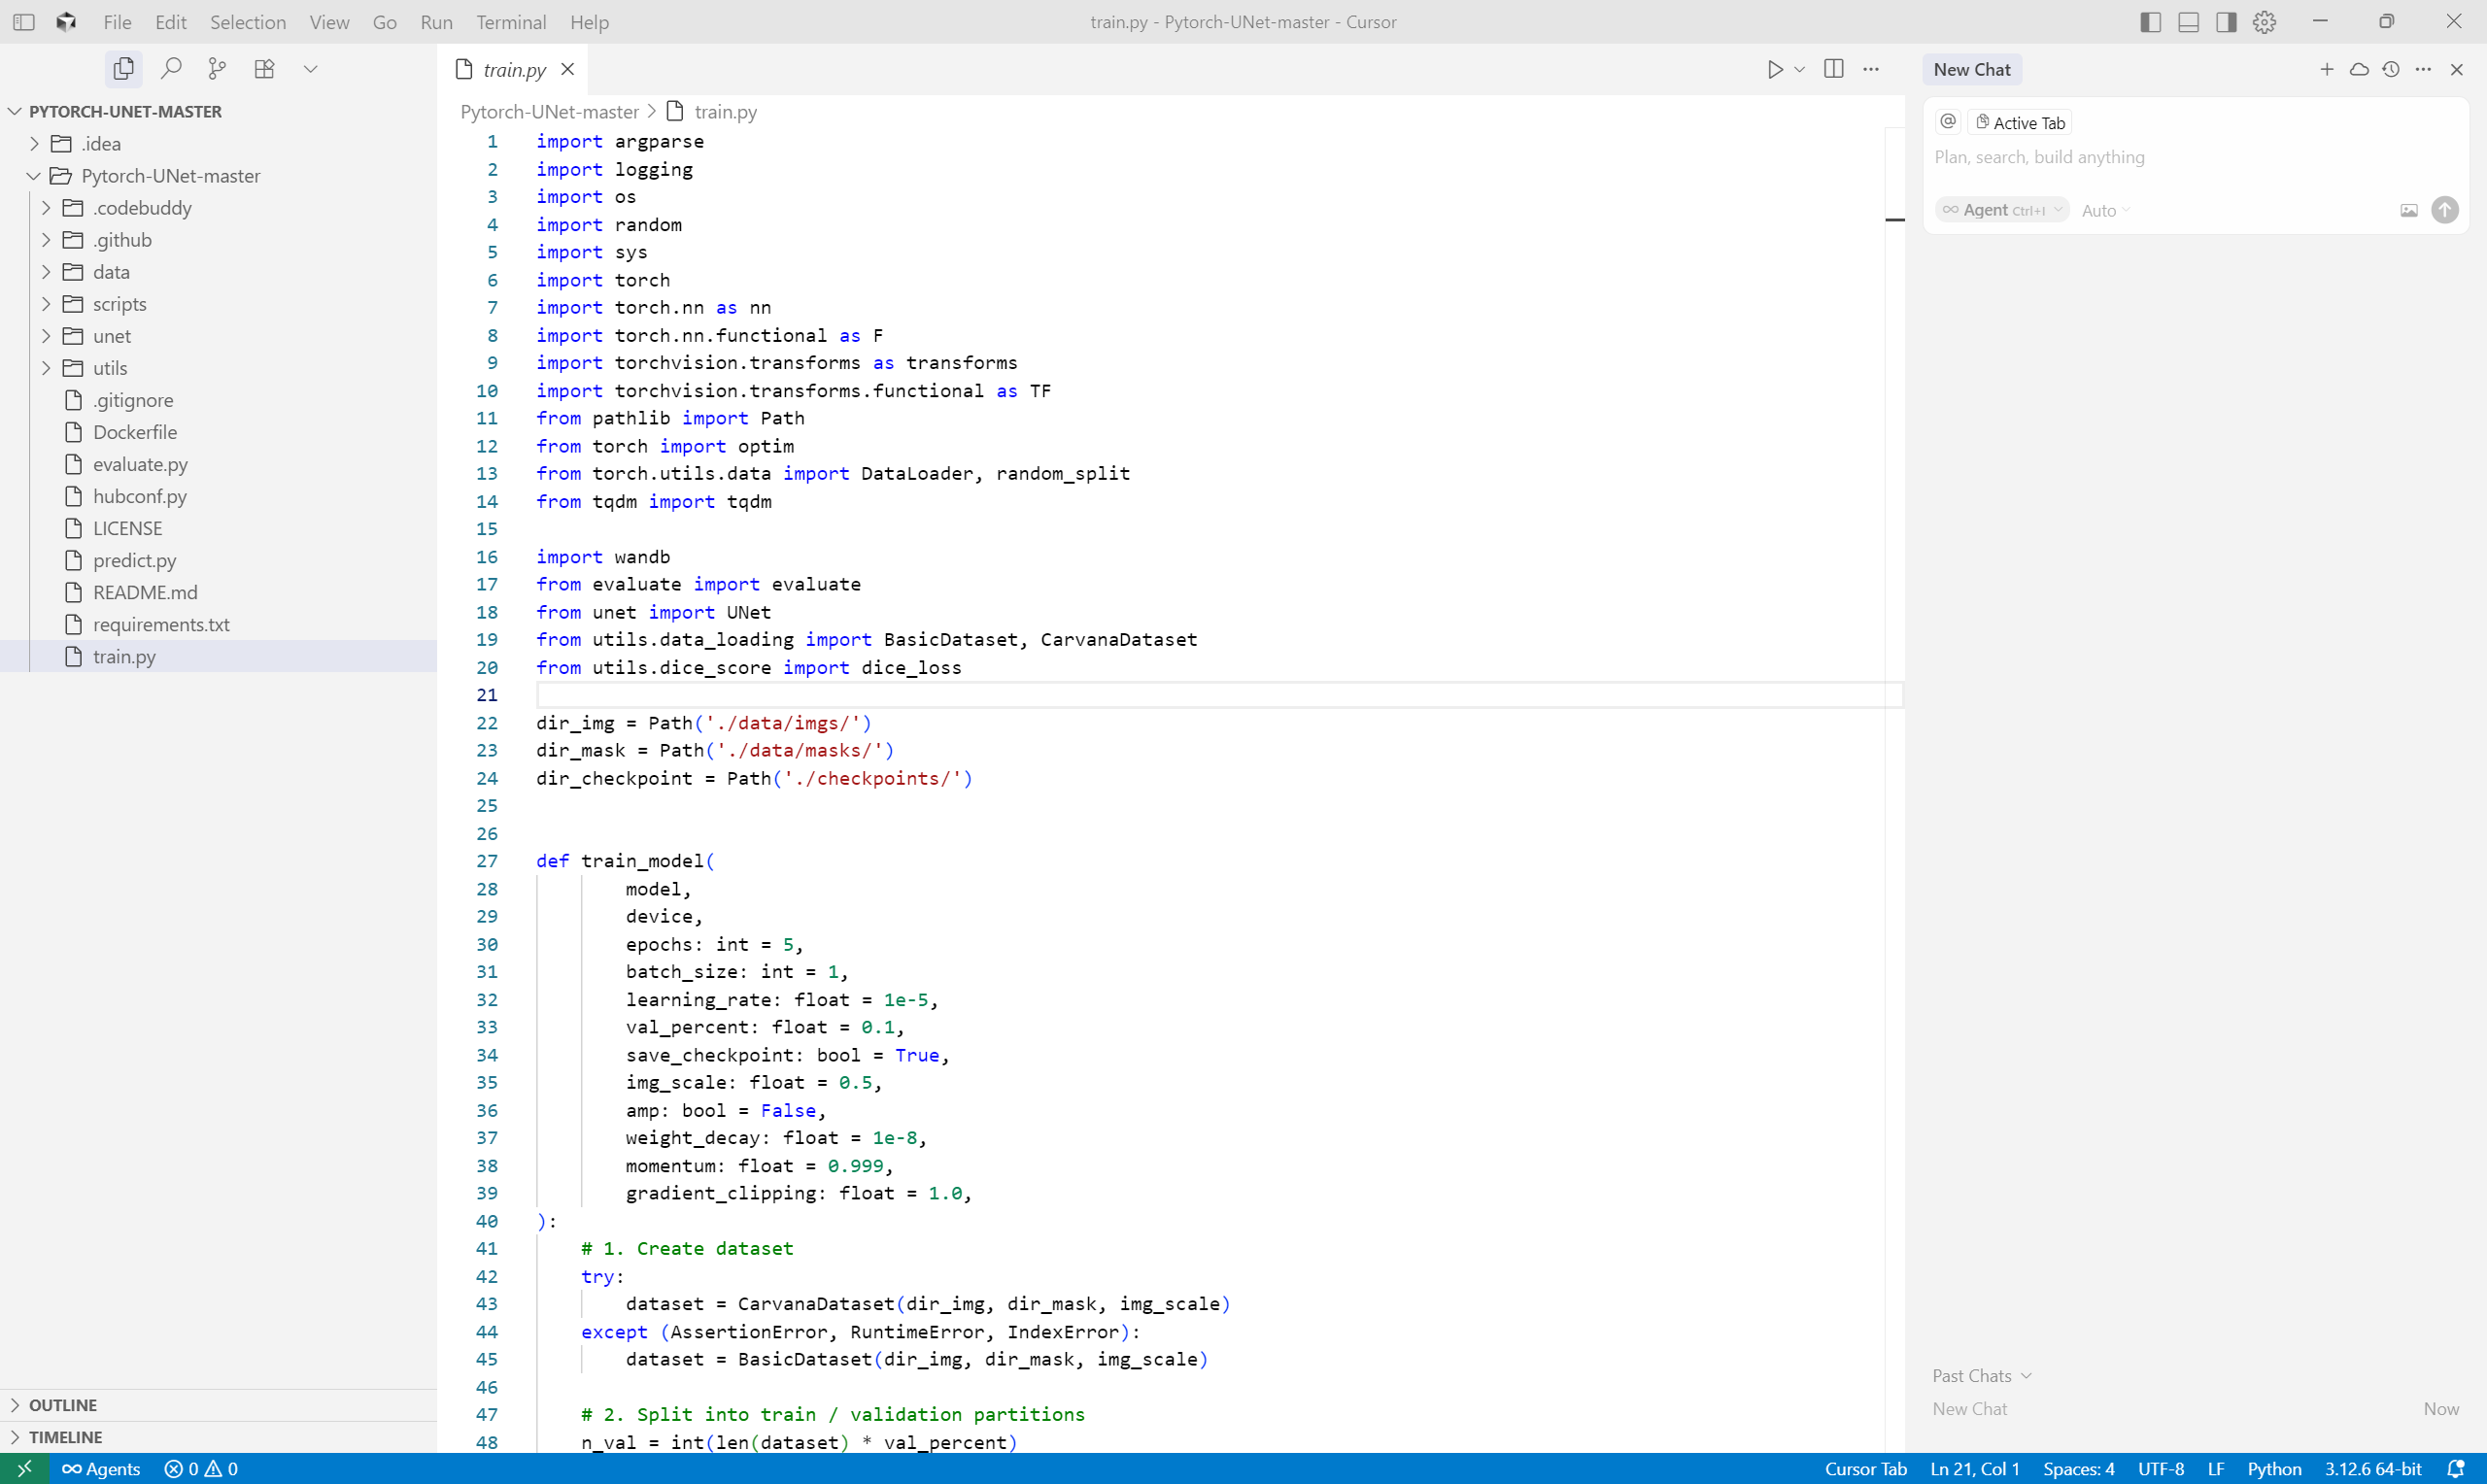Screen dimensions: 2487x1484
Task: Open the Agent mode dropdown
Action: (2001, 210)
